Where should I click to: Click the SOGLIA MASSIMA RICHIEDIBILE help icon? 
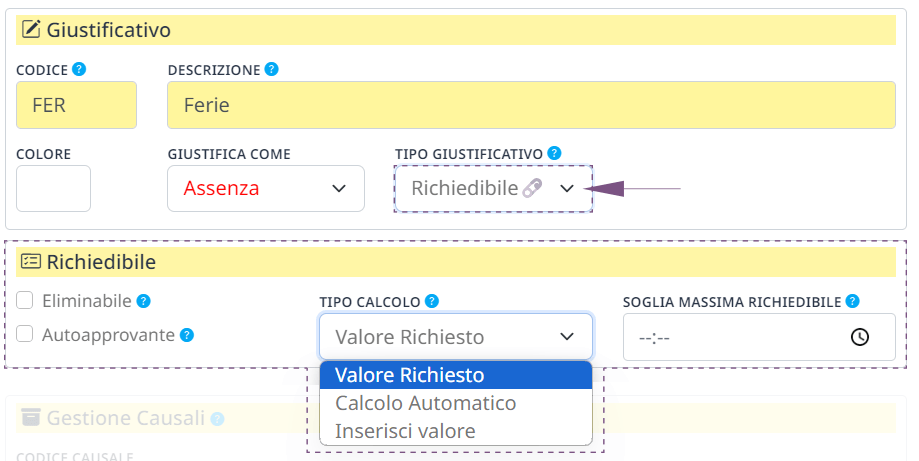tap(853, 301)
